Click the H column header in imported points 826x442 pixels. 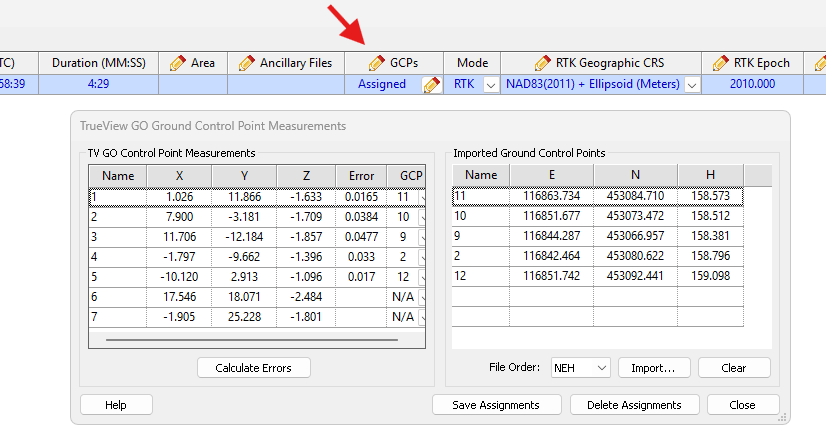711,175
